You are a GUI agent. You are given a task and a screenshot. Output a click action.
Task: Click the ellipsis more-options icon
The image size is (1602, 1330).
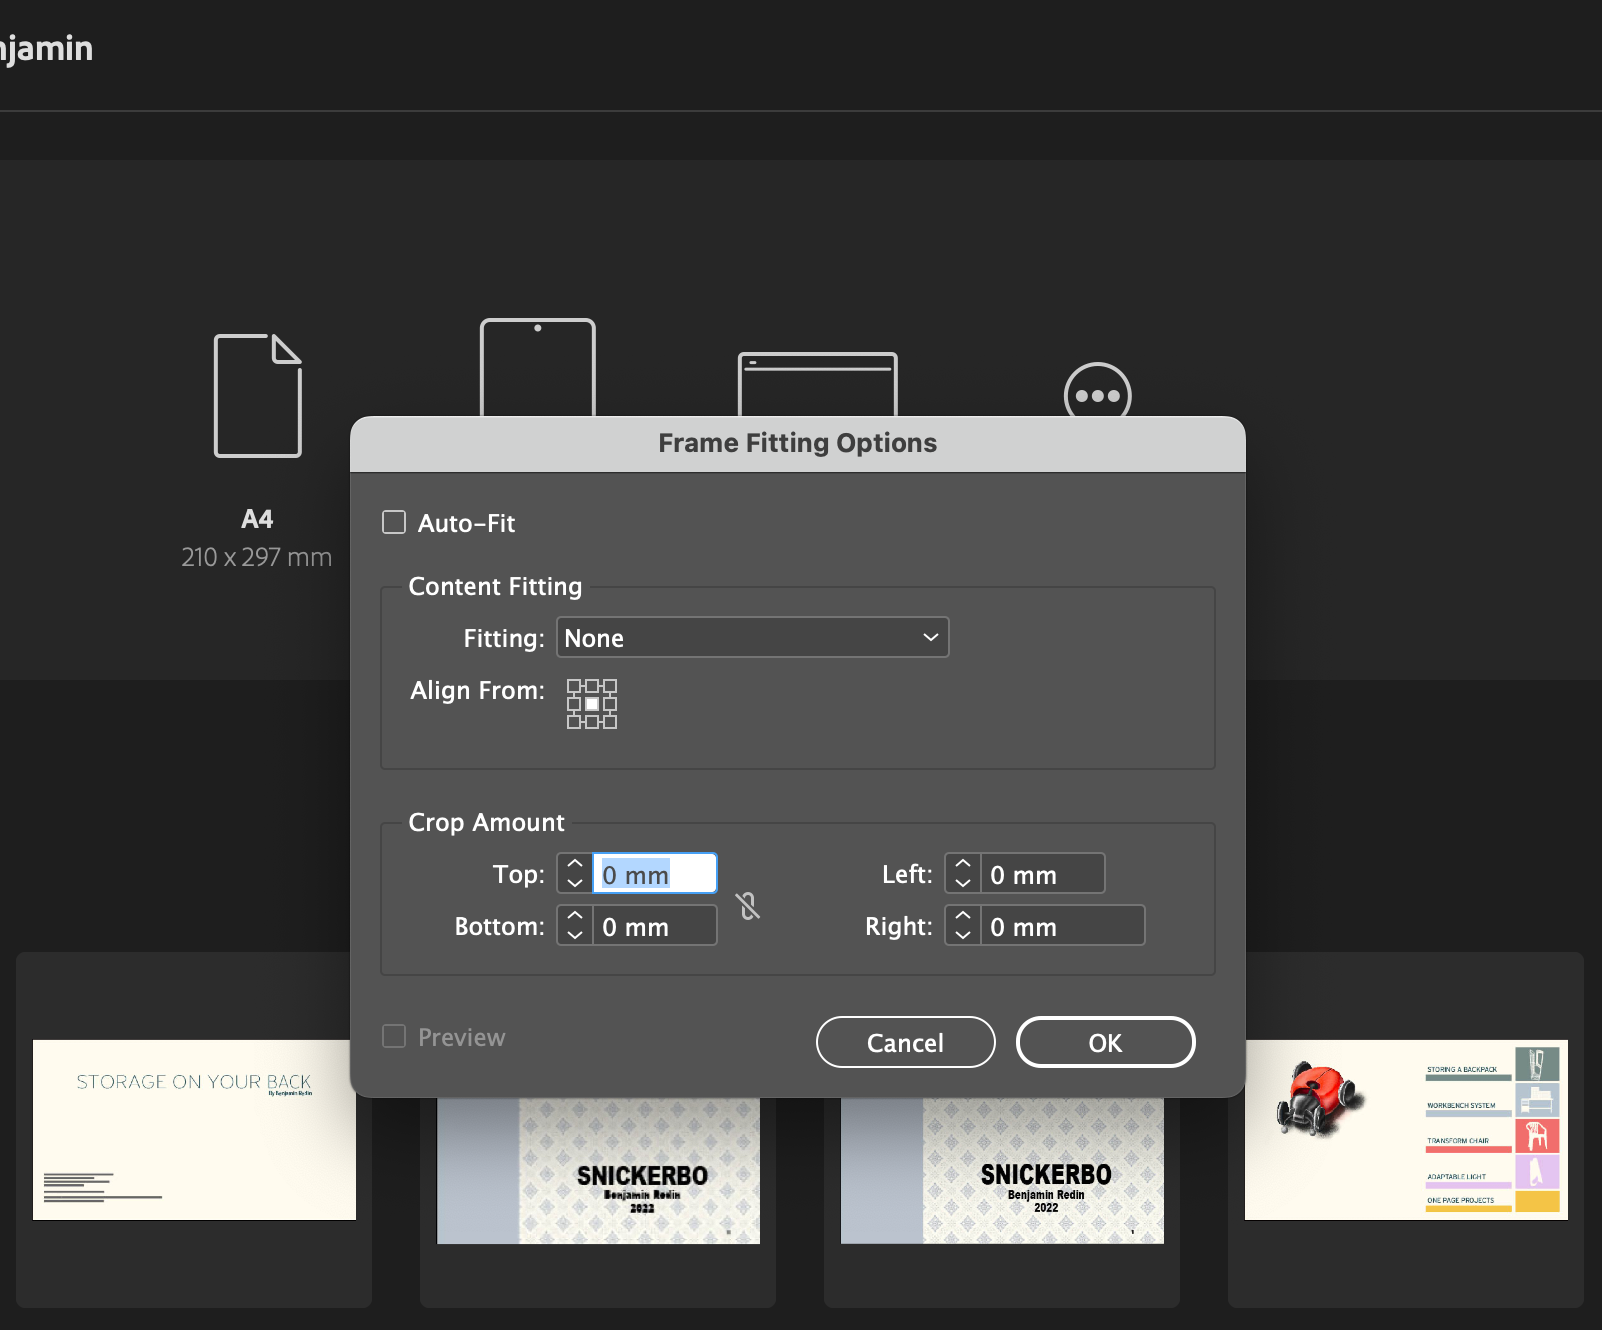point(1096,394)
